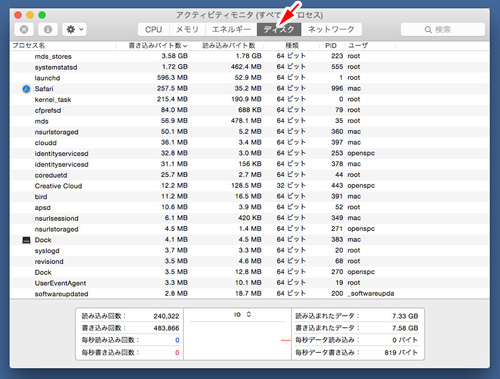Switch to the ネットワーク tab
Image resolution: width=500 pixels, height=379 pixels.
[331, 30]
